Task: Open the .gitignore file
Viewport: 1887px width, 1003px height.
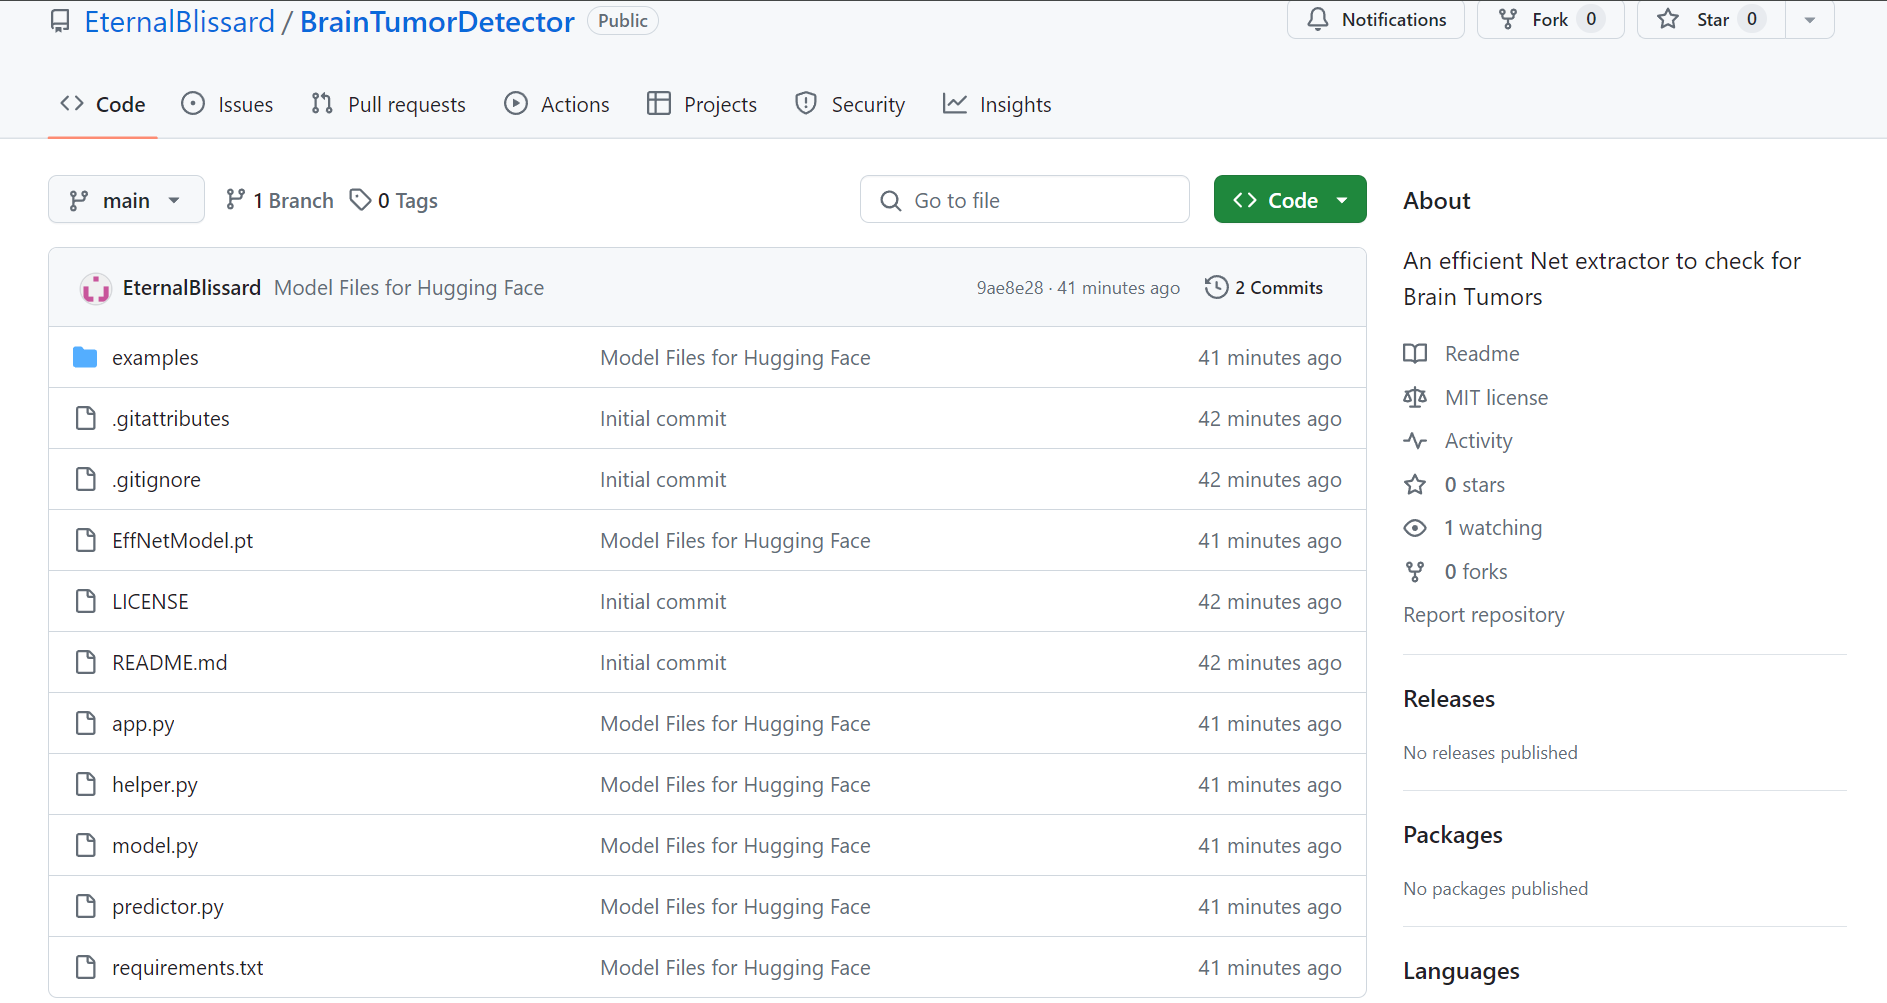Action: (156, 480)
